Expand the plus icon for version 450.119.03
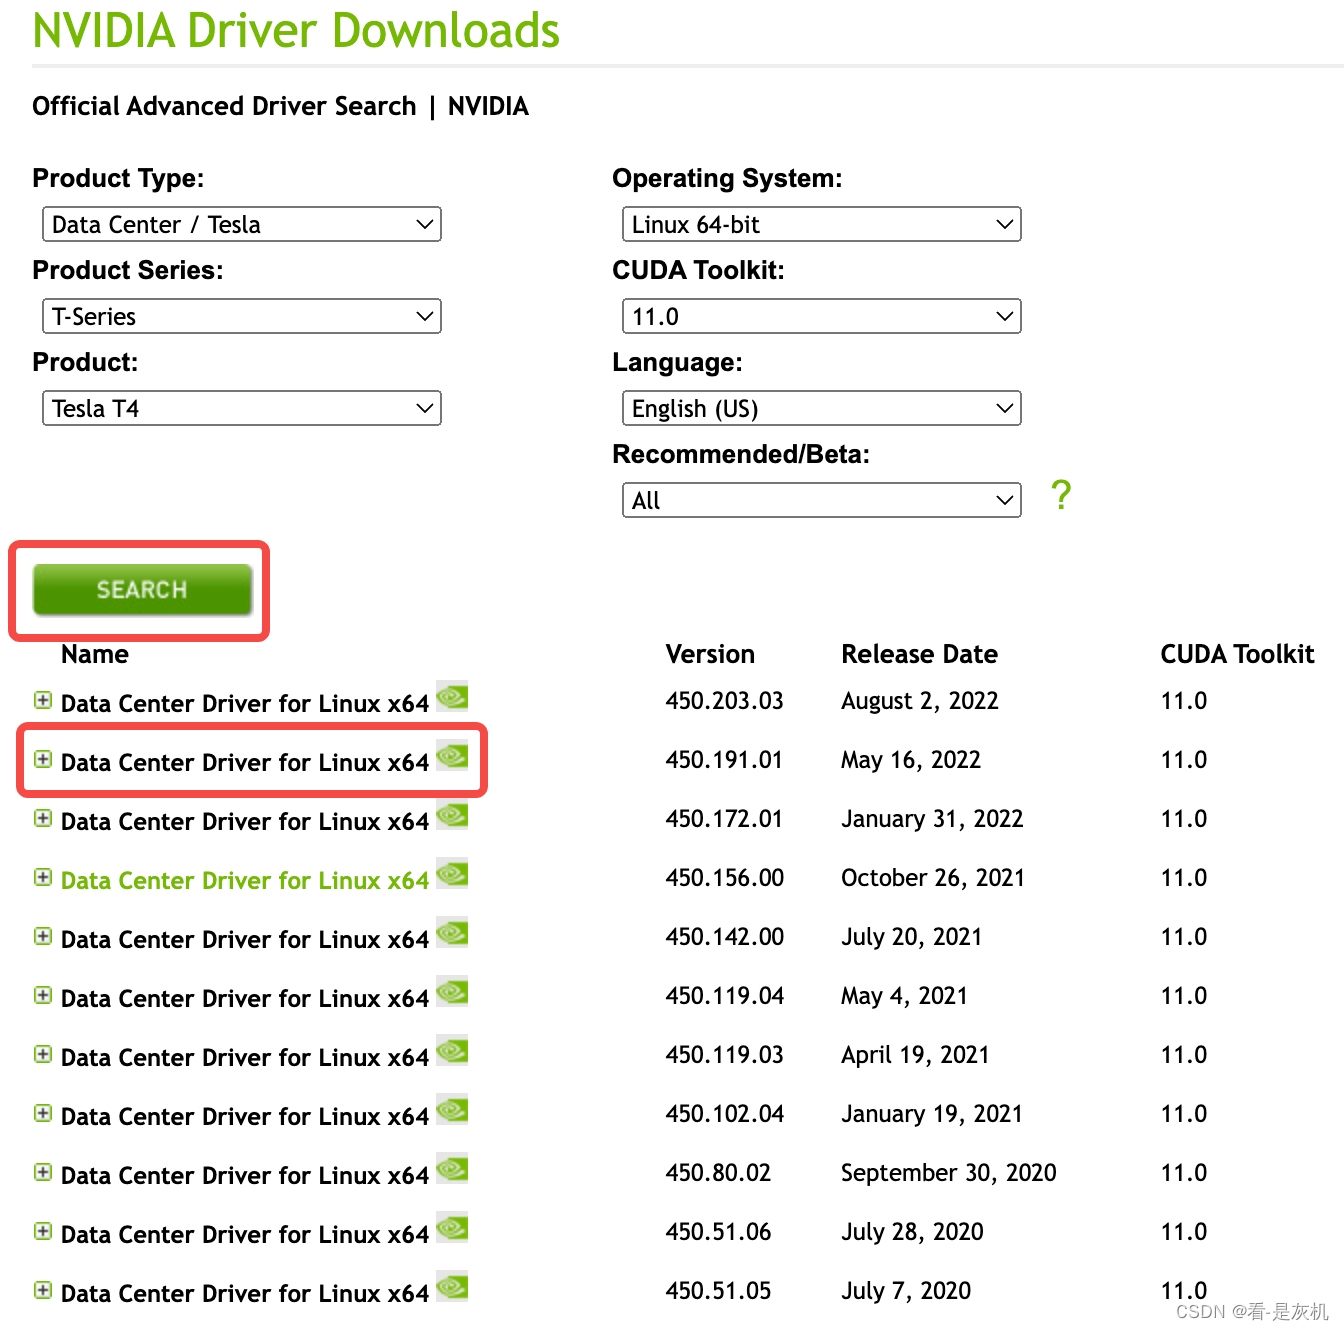This screenshot has height=1330, width=1344. pyautogui.click(x=43, y=1054)
